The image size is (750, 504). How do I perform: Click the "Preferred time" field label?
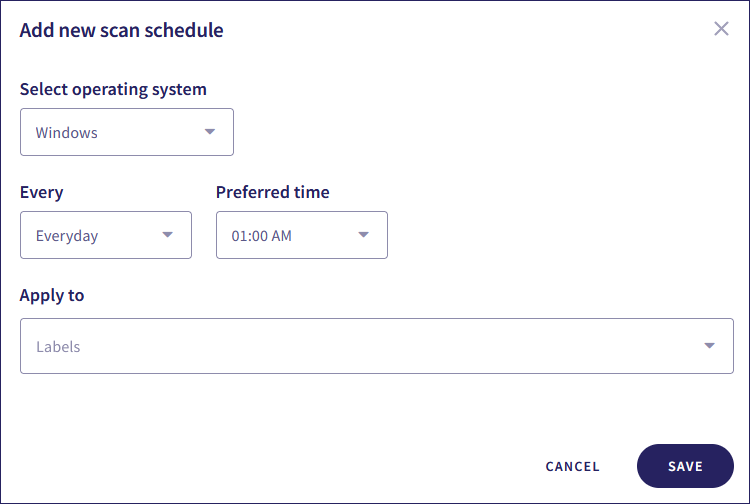click(x=272, y=192)
